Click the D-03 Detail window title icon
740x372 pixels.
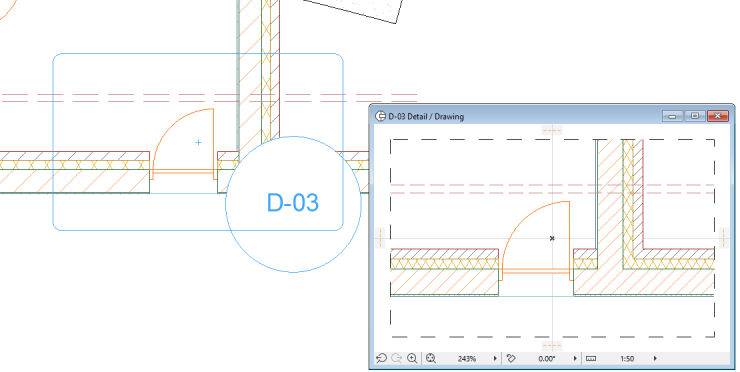coord(380,116)
